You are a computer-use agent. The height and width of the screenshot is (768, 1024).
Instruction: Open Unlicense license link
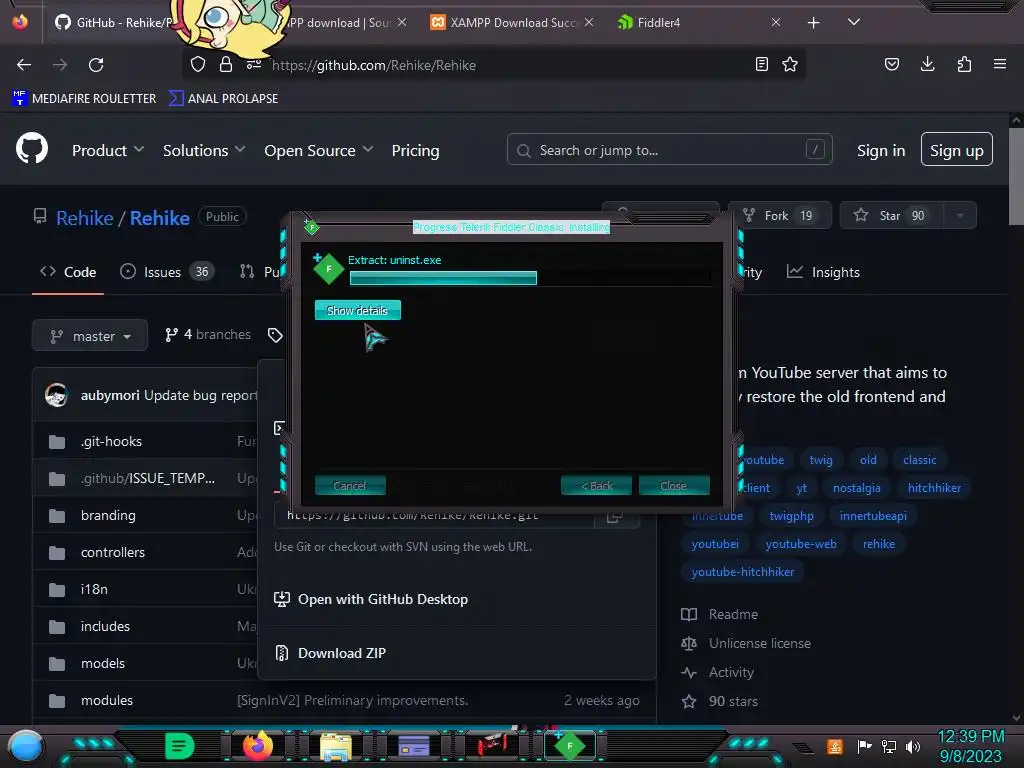(745, 643)
